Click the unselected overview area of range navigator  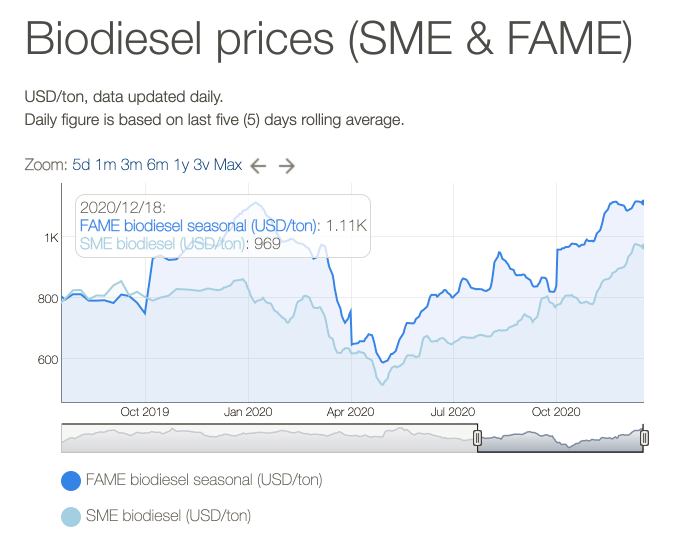pyautogui.click(x=268, y=438)
